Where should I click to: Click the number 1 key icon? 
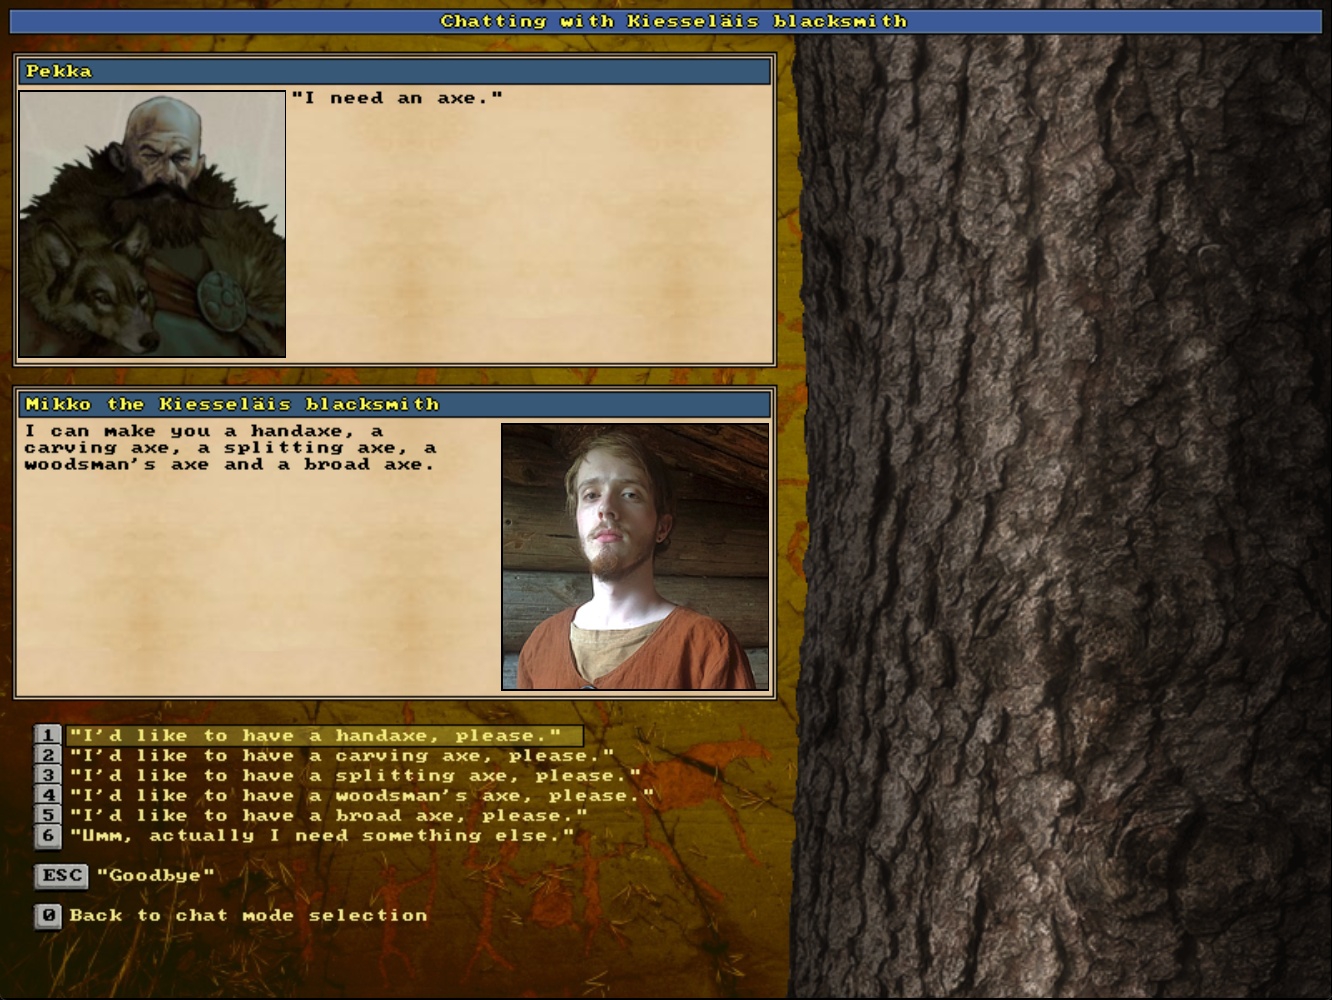(x=48, y=736)
